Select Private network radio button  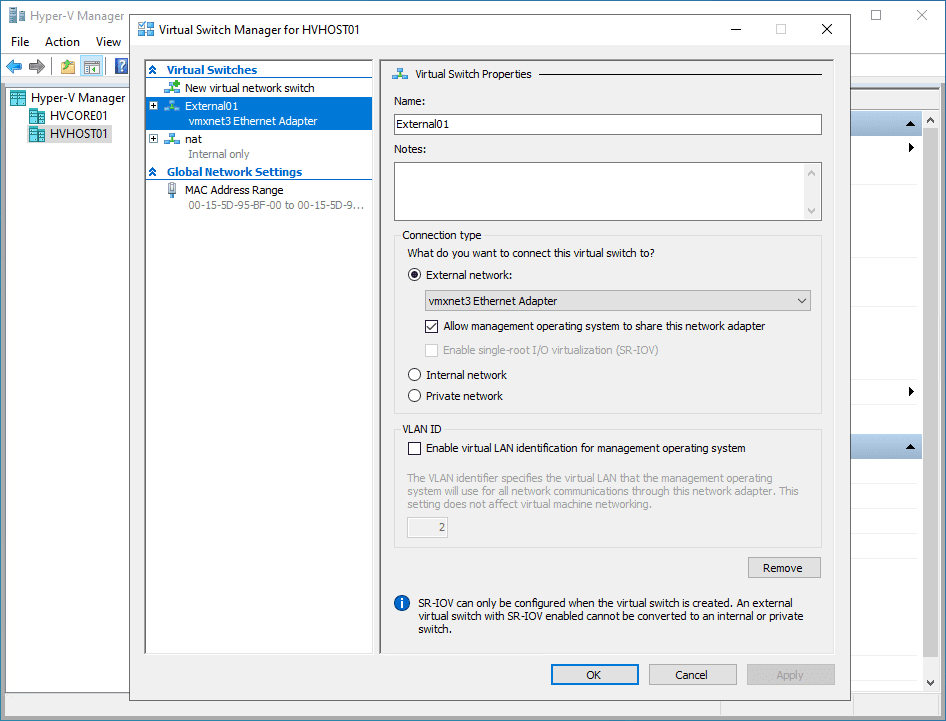pyautogui.click(x=414, y=396)
